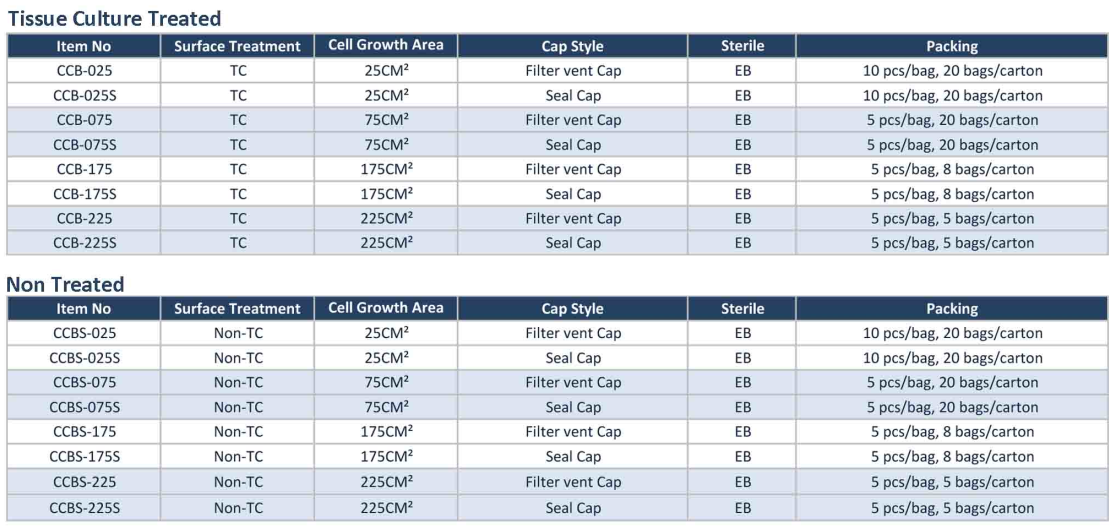Screen dimensions: 1117x527
Task: Select the CCB-025 item number cell
Action: [83, 71]
